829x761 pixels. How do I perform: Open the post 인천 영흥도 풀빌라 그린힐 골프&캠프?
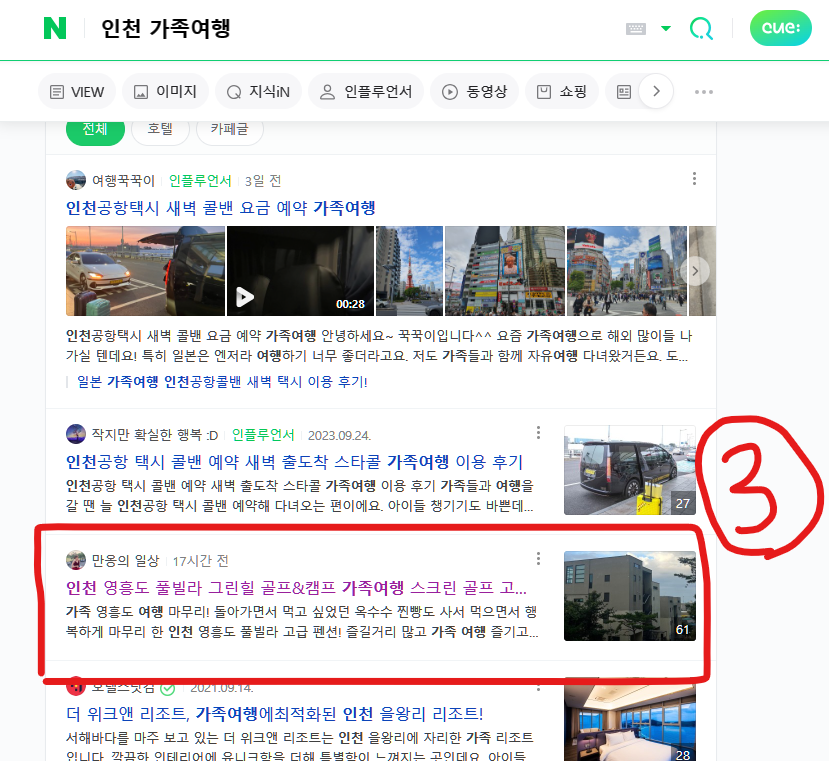(296, 588)
